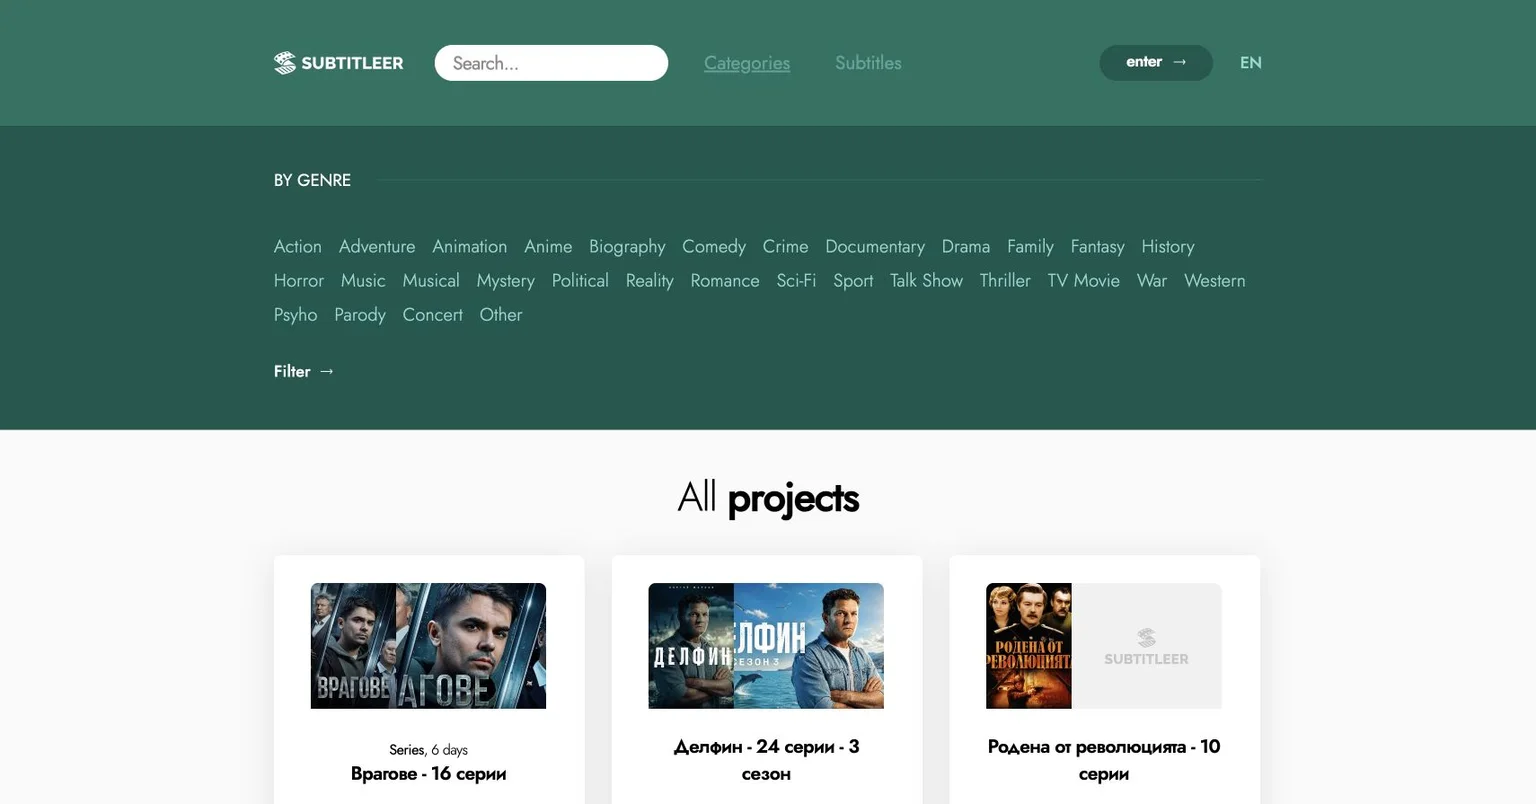The image size is (1536, 804).
Task: Open the Subtitles menu item
Action: point(868,63)
